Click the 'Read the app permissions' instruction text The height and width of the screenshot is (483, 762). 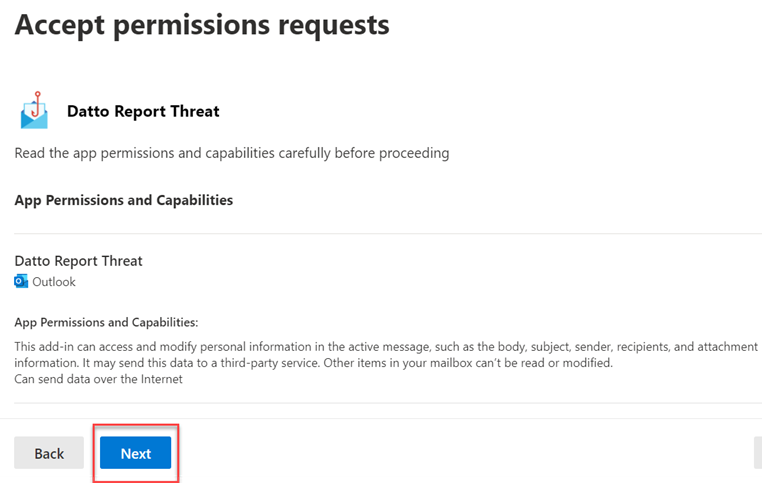[x=232, y=153]
